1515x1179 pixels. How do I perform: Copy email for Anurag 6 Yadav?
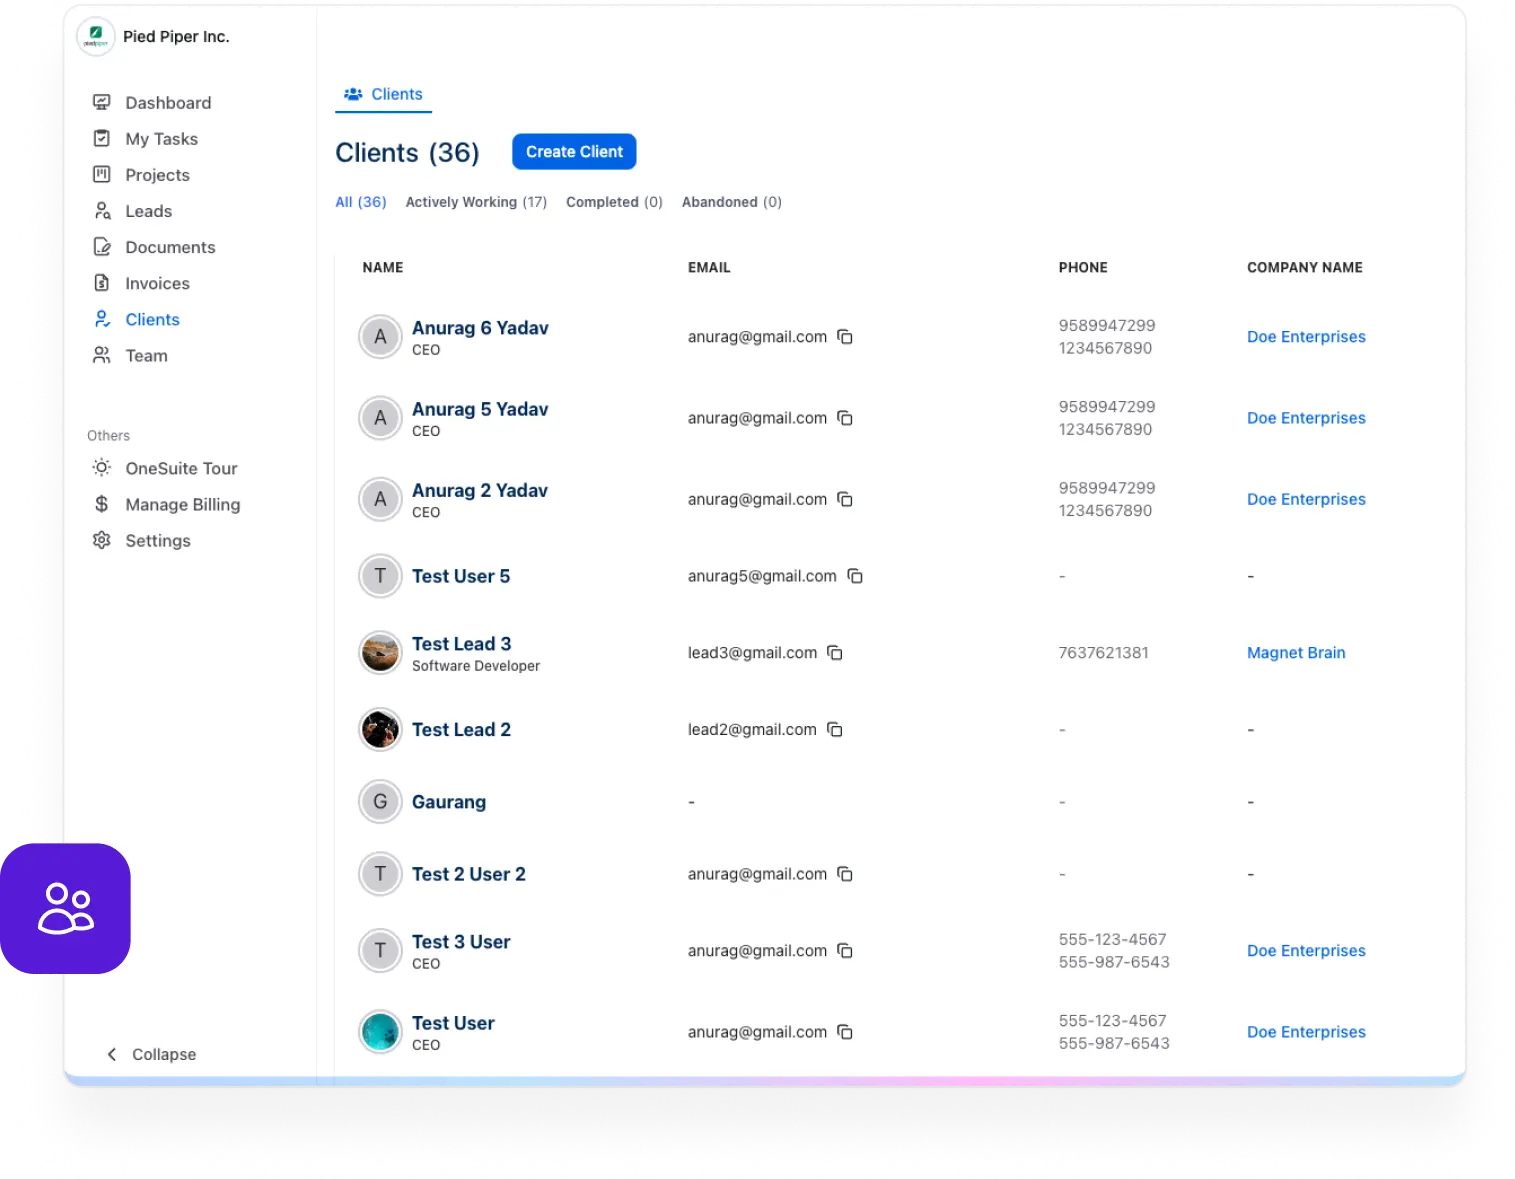(x=845, y=337)
